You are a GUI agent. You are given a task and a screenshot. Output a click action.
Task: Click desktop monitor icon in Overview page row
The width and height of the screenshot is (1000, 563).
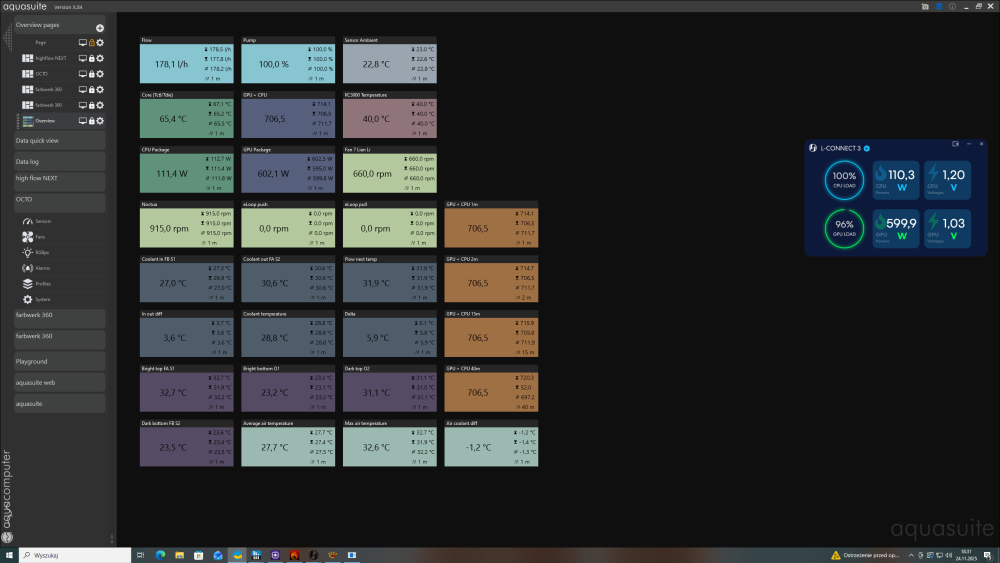[x=82, y=121]
